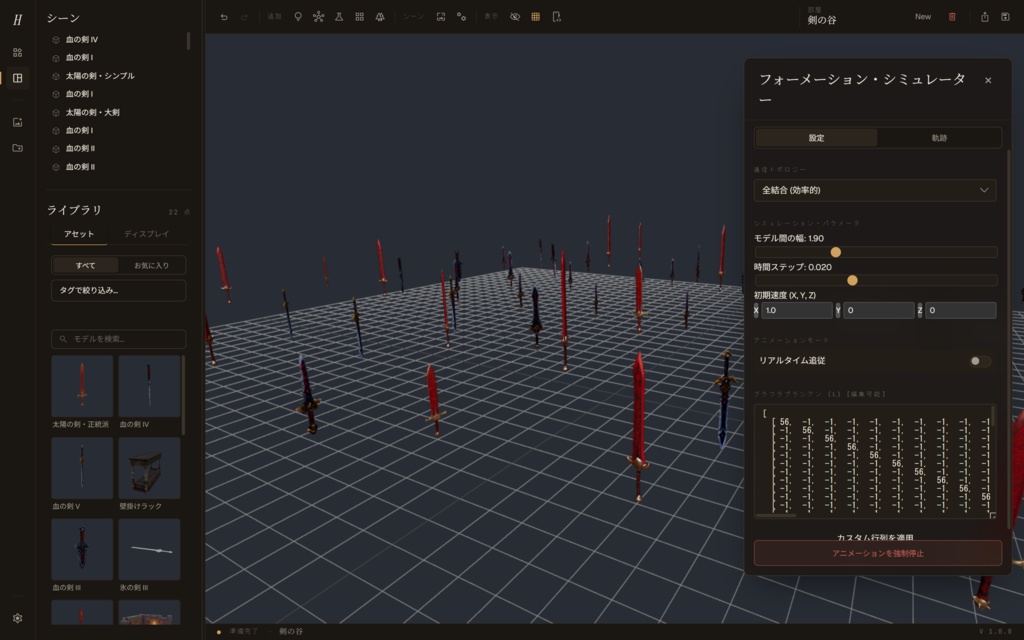This screenshot has height=640, width=1024.
Task: Select the 血の剣 V thumbnail
Action: (82, 468)
